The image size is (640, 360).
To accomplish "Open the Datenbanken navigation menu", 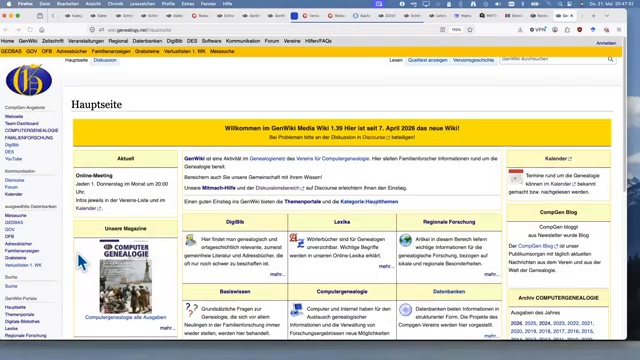I will (x=147, y=41).
